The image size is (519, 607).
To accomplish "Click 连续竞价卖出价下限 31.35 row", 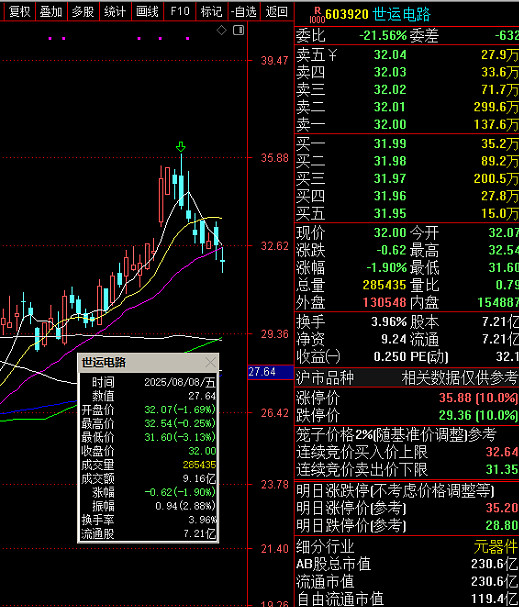I will click(407, 470).
